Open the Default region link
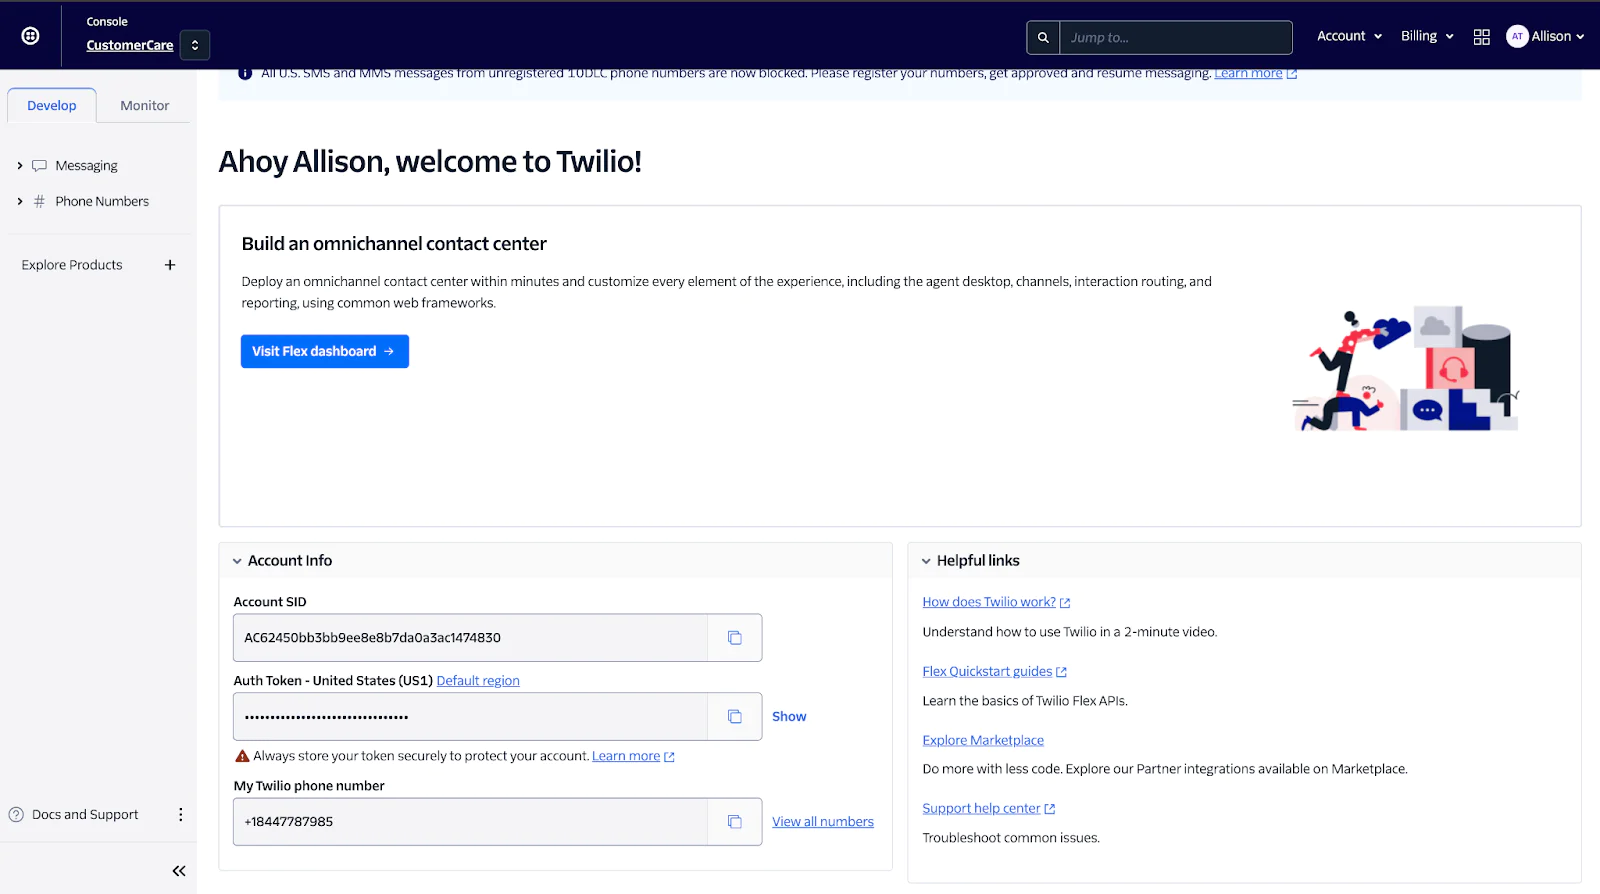Viewport: 1600px width, 894px height. pos(478,681)
